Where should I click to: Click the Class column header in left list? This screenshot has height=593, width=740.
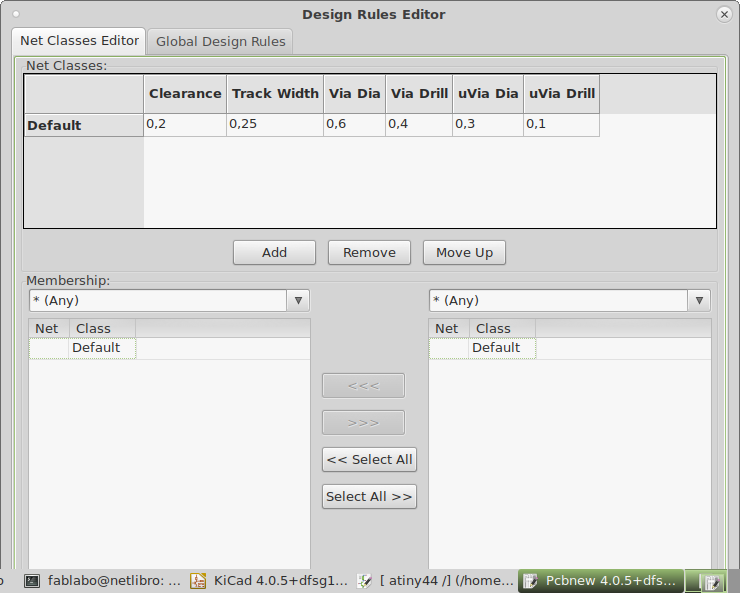point(102,328)
